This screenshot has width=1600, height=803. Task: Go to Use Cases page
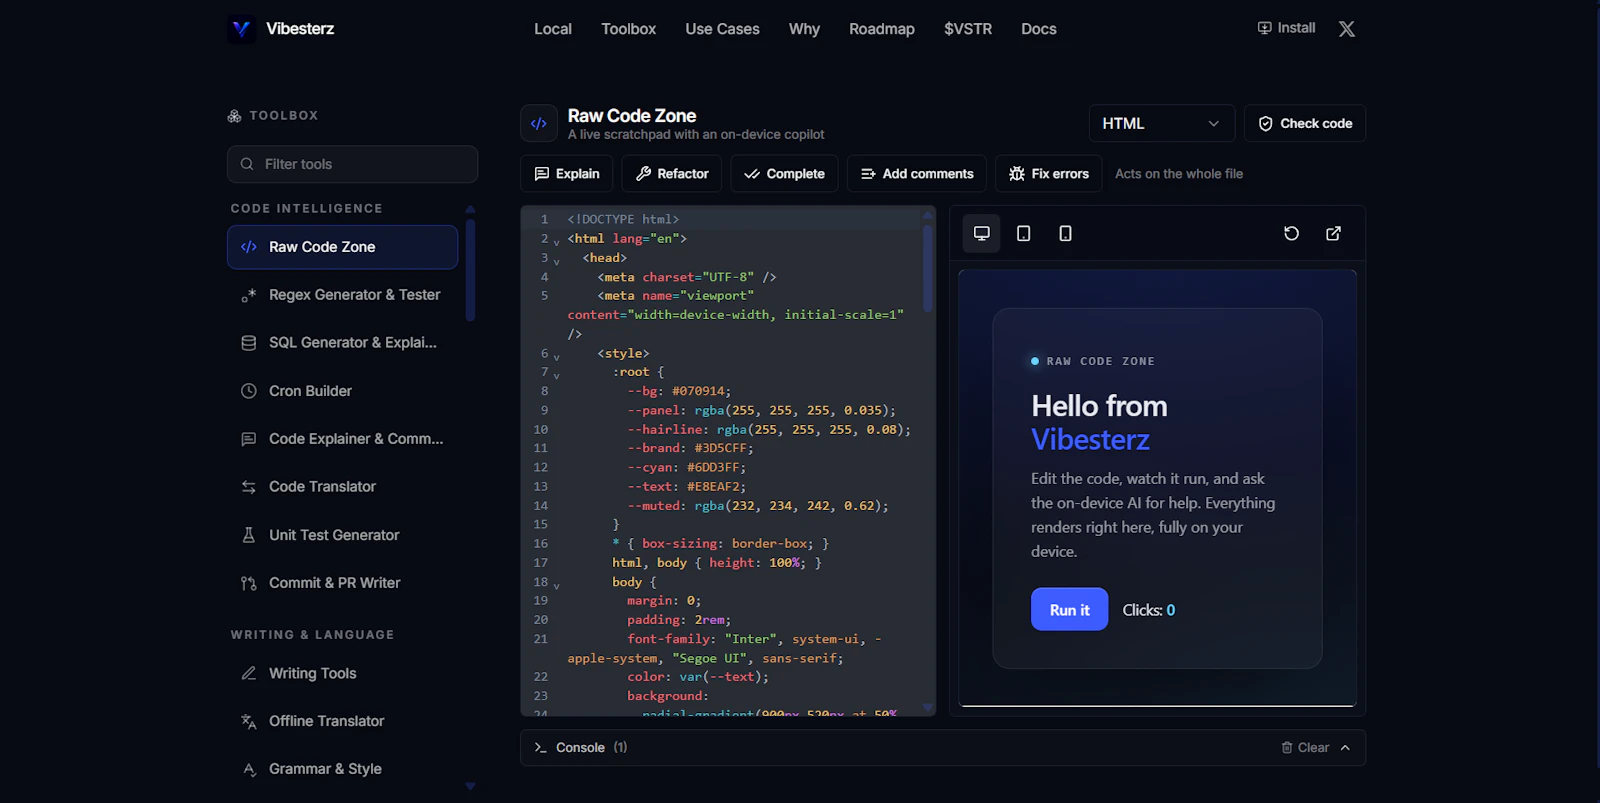(723, 29)
